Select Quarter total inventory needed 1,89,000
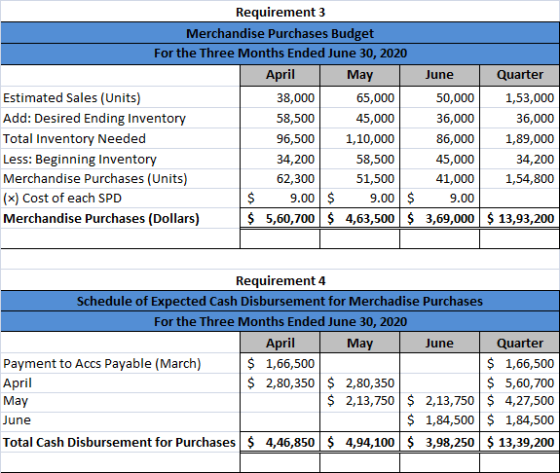The width and height of the screenshot is (560, 473). pos(520,139)
